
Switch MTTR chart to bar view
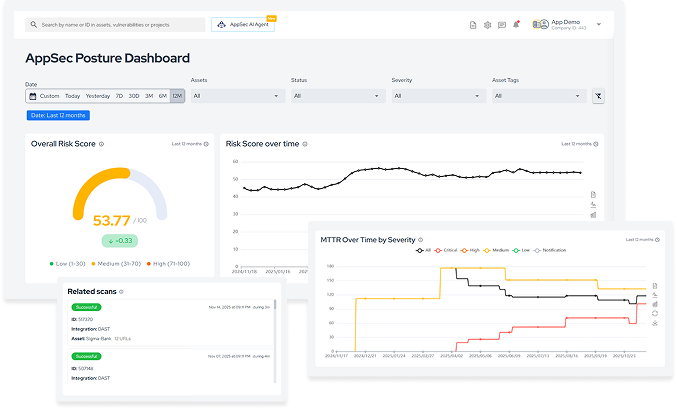[655, 304]
